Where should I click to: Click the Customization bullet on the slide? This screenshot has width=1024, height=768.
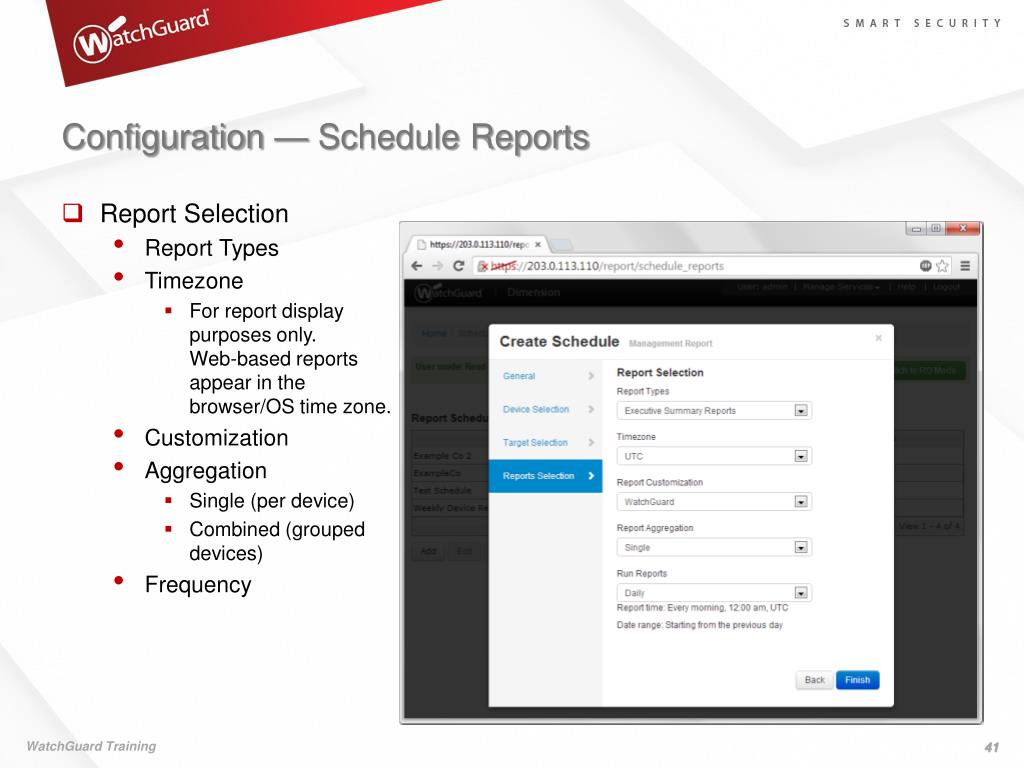[216, 438]
